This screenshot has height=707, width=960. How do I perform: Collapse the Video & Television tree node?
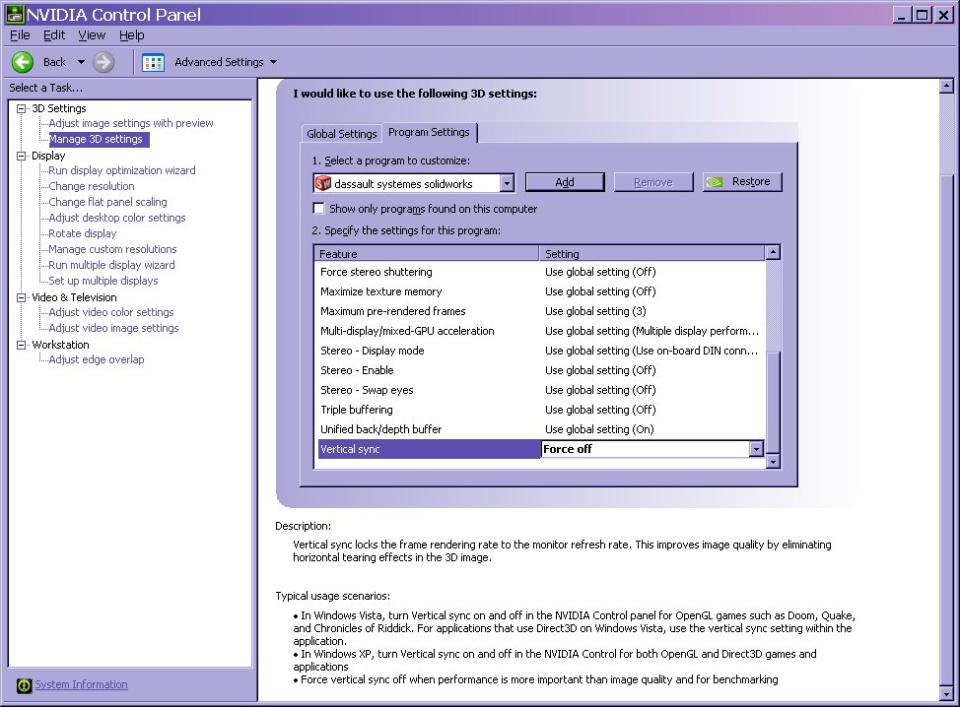pyautogui.click(x=21, y=297)
